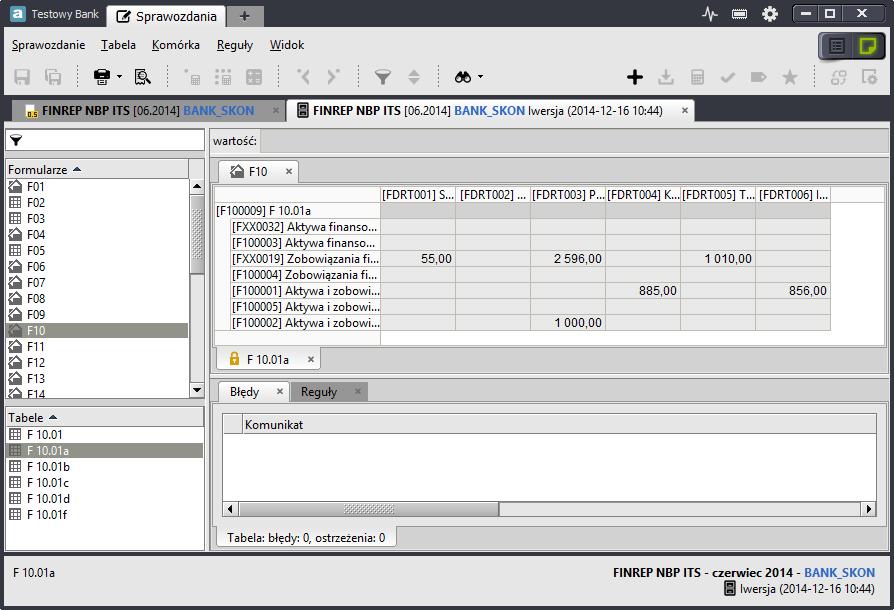Click the [F100009] F 10.01a row header
The image size is (894, 610).
coord(297,211)
